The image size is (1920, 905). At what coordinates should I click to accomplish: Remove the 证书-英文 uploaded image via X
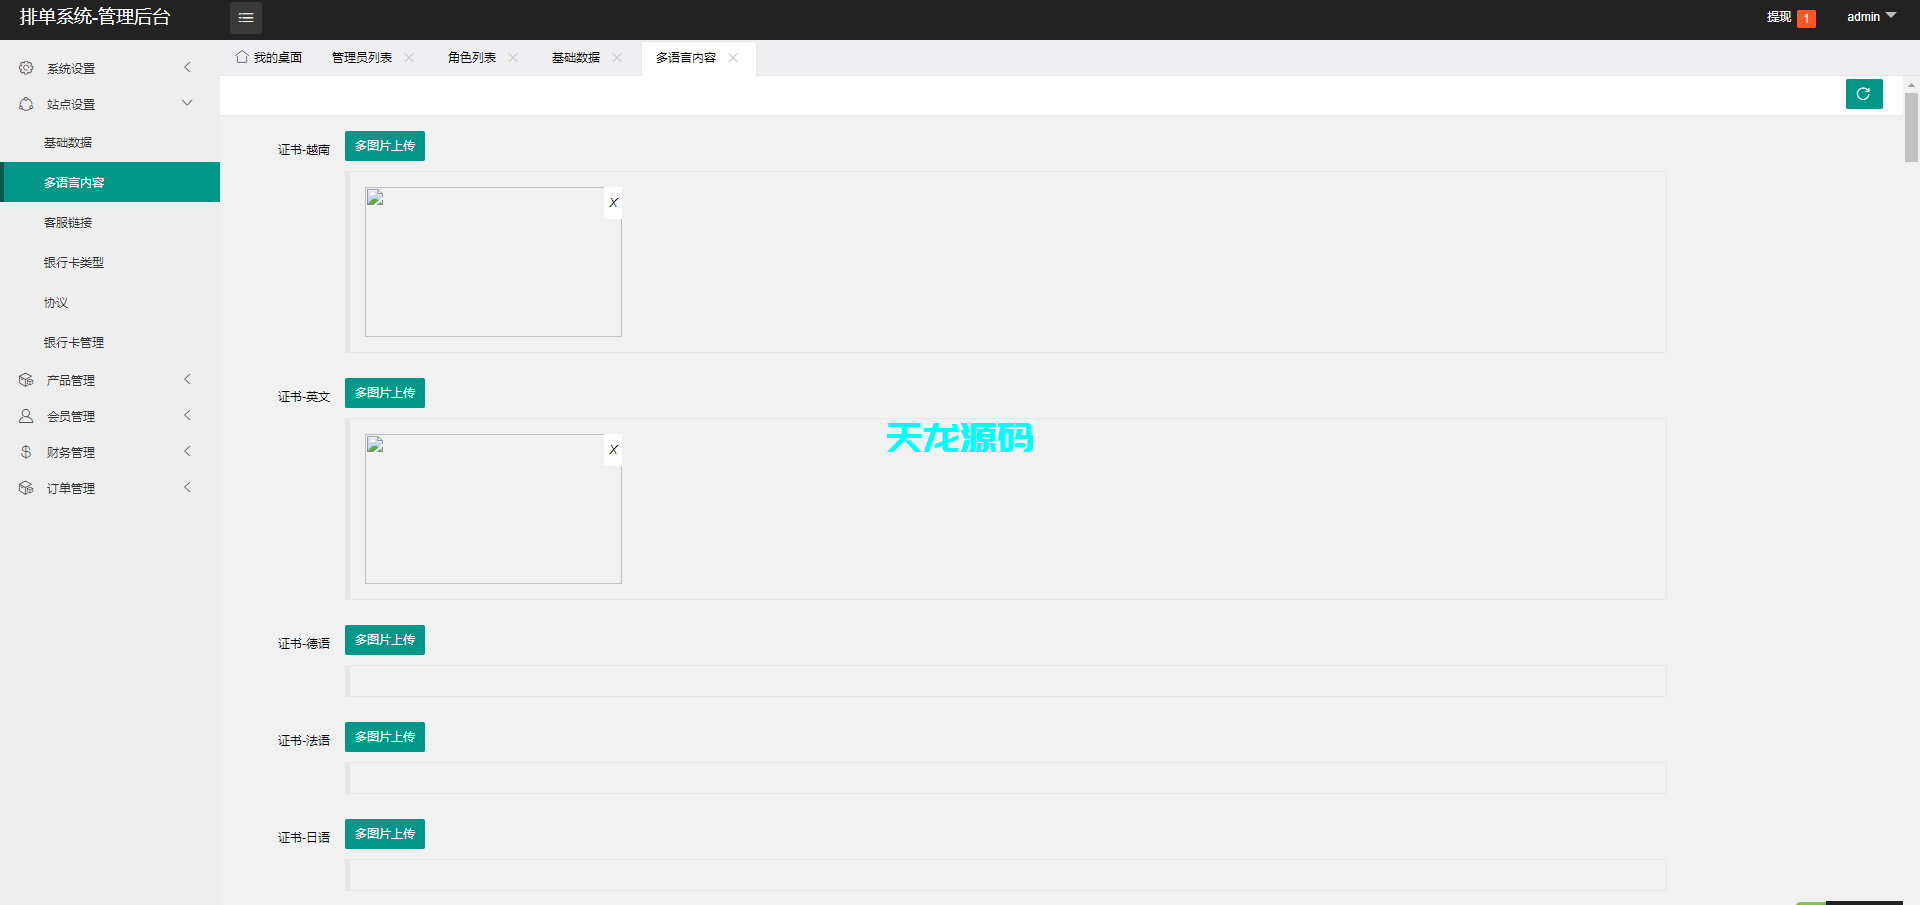[x=613, y=449]
